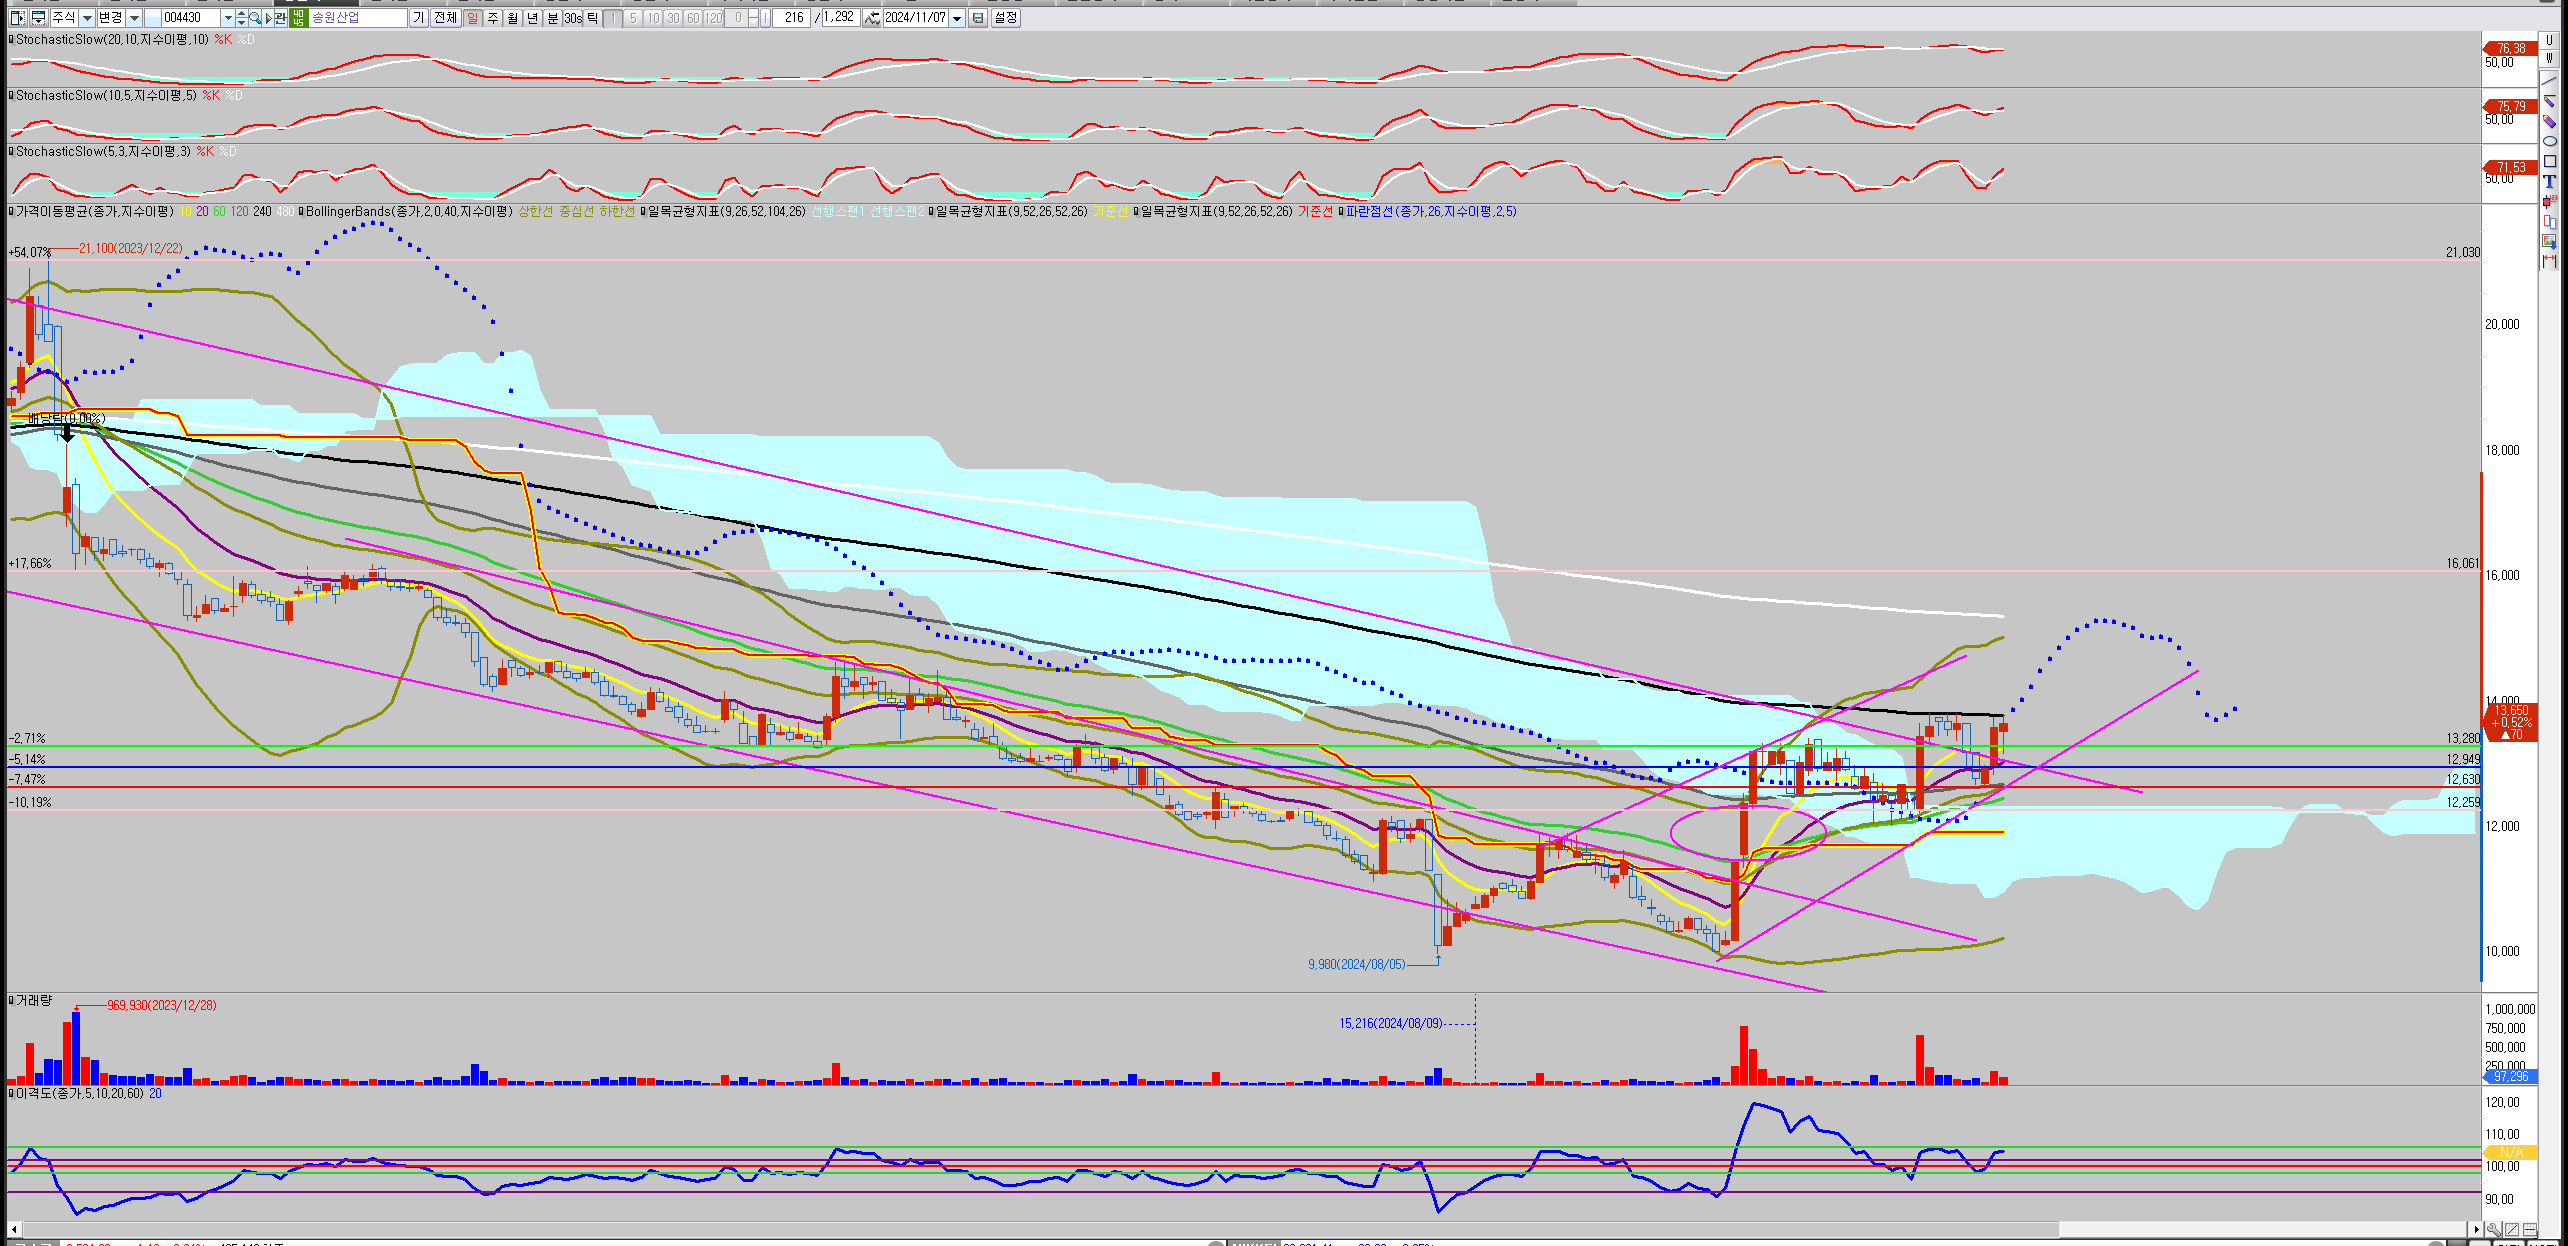Click the 파란점선(종가,26,지수이평,2,5) label
The width and height of the screenshot is (2568, 1246).
1431,211
